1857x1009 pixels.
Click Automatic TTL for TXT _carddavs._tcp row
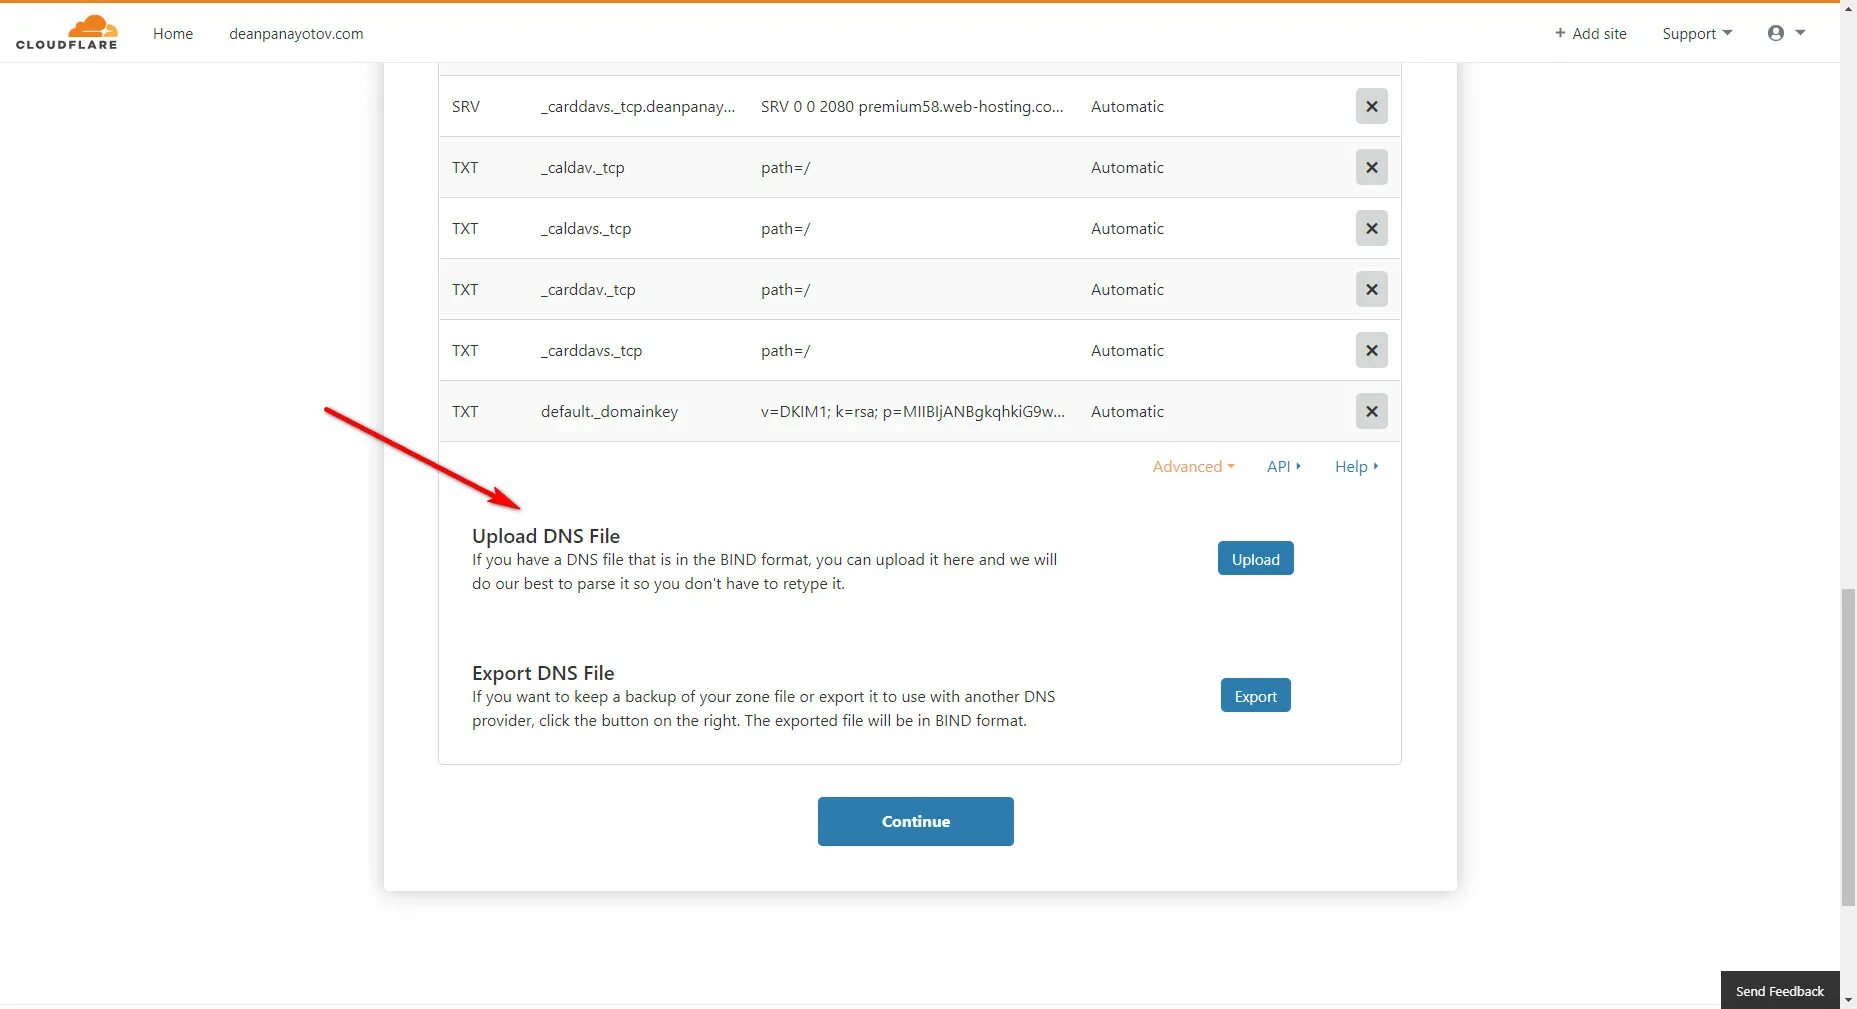click(x=1127, y=350)
